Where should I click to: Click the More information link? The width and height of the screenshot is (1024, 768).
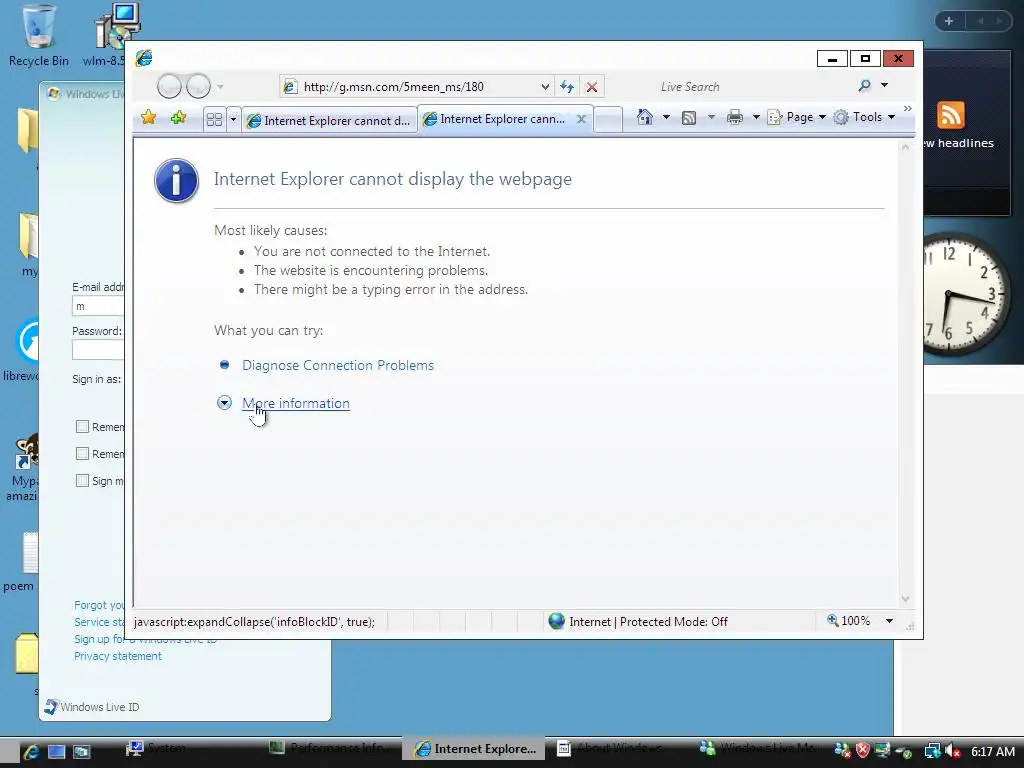[296, 403]
